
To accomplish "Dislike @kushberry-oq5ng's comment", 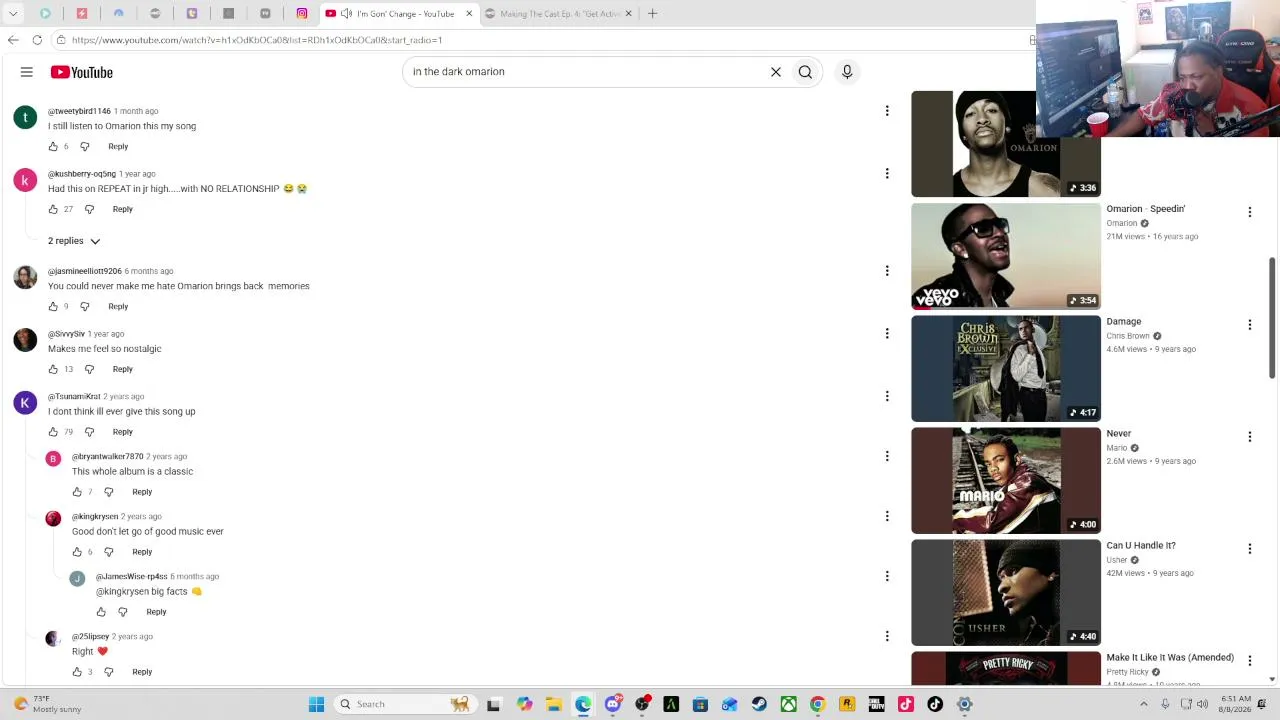I will coord(89,209).
